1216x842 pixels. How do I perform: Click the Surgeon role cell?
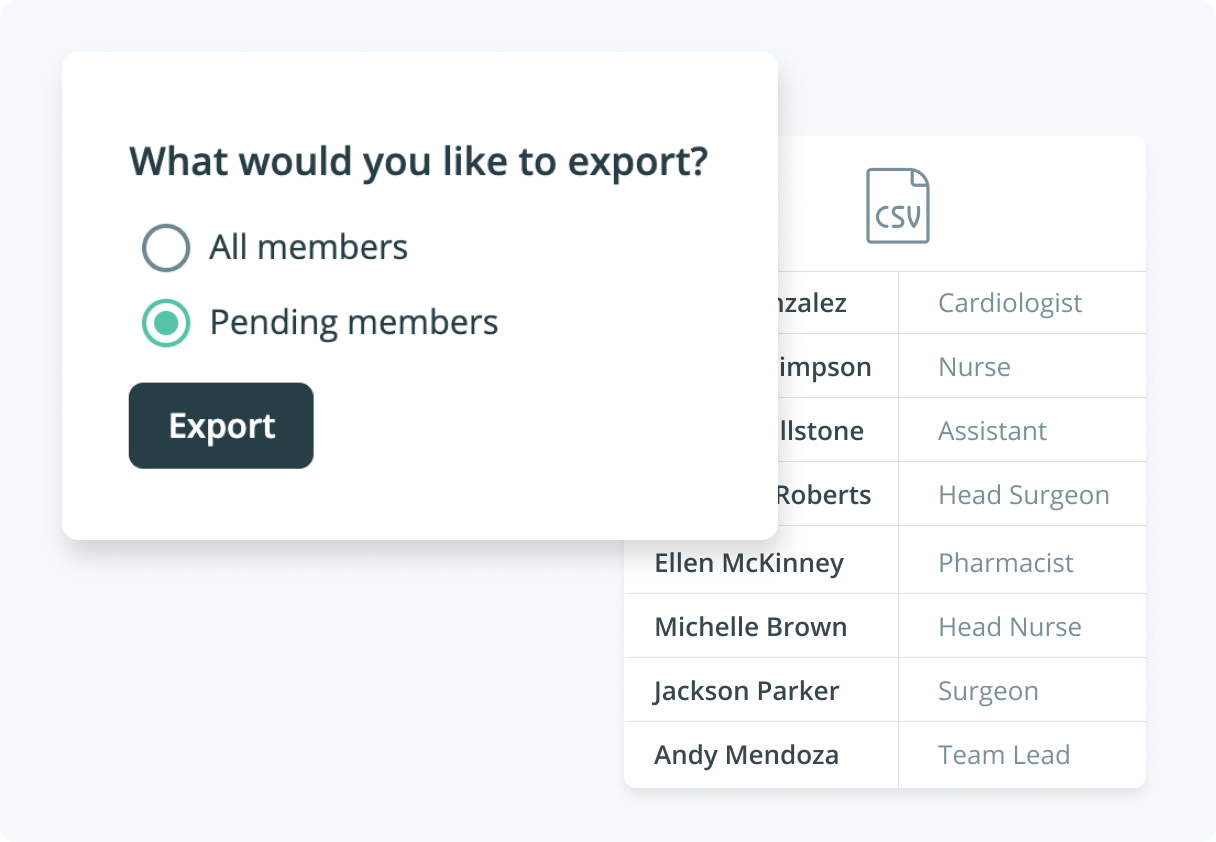tap(988, 691)
